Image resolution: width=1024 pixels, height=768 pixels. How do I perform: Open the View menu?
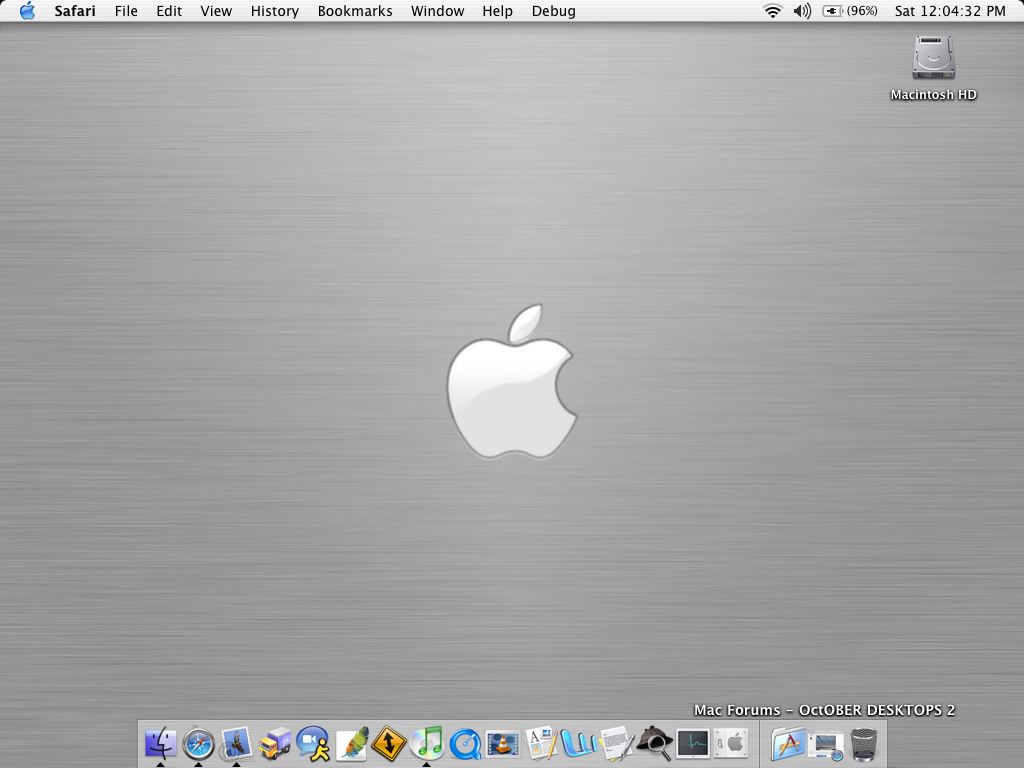(216, 11)
